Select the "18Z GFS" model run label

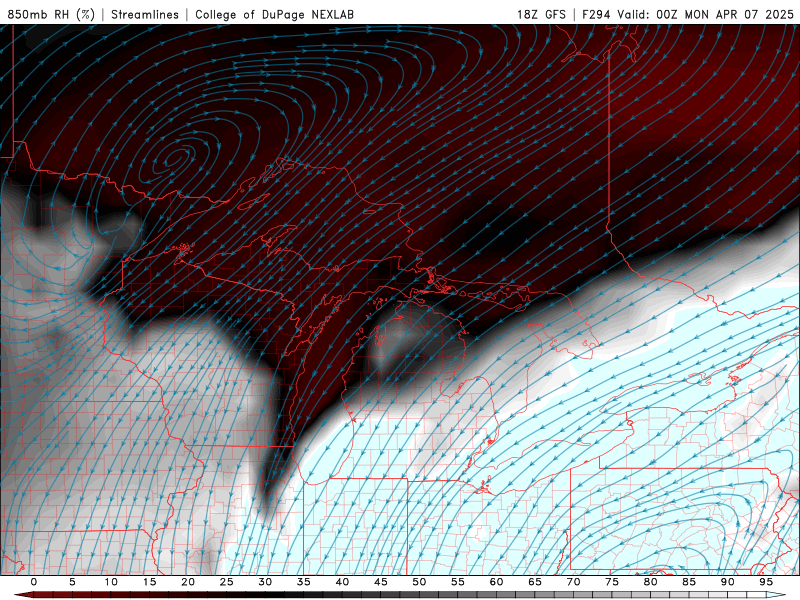(x=541, y=14)
